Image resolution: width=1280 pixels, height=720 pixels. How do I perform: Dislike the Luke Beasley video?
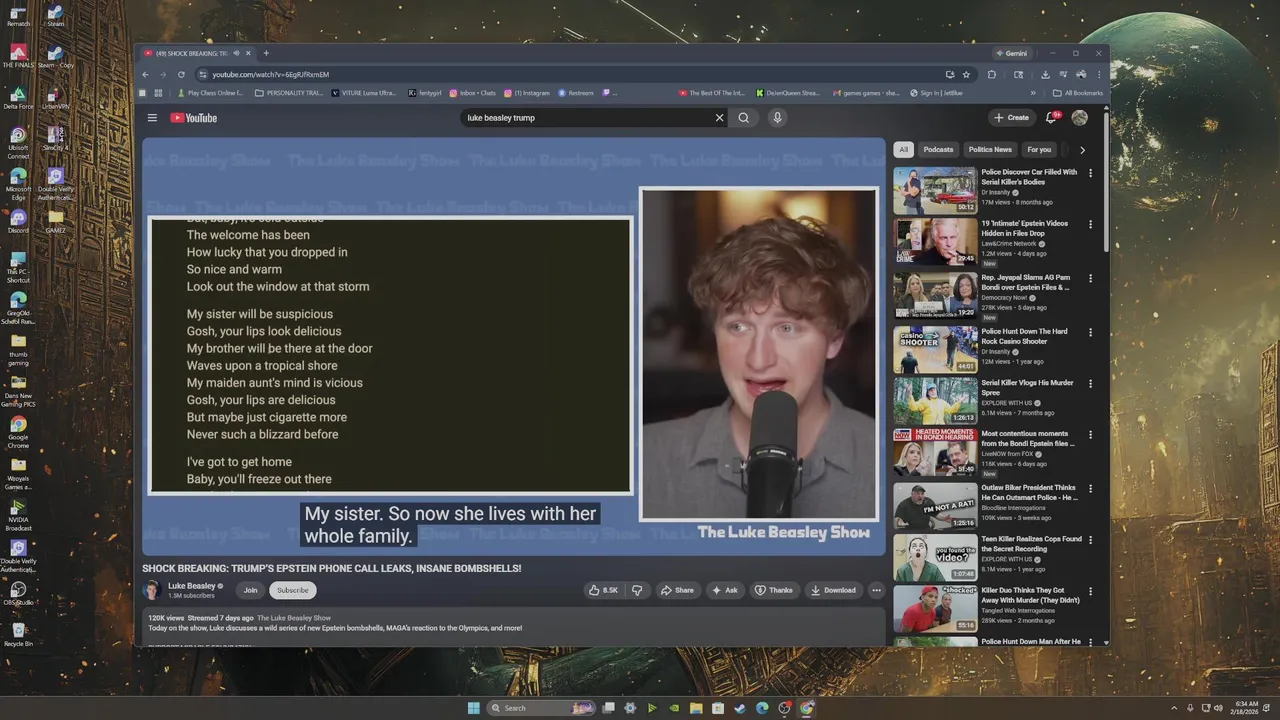coord(636,590)
